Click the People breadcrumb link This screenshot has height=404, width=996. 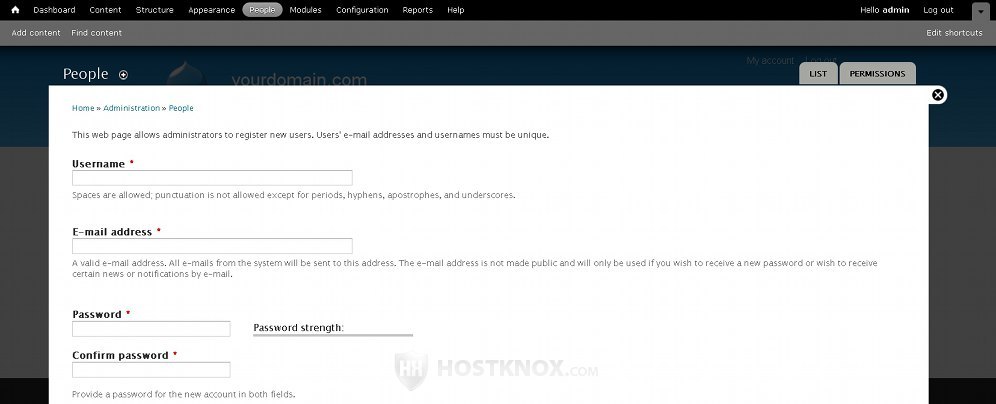[x=181, y=108]
